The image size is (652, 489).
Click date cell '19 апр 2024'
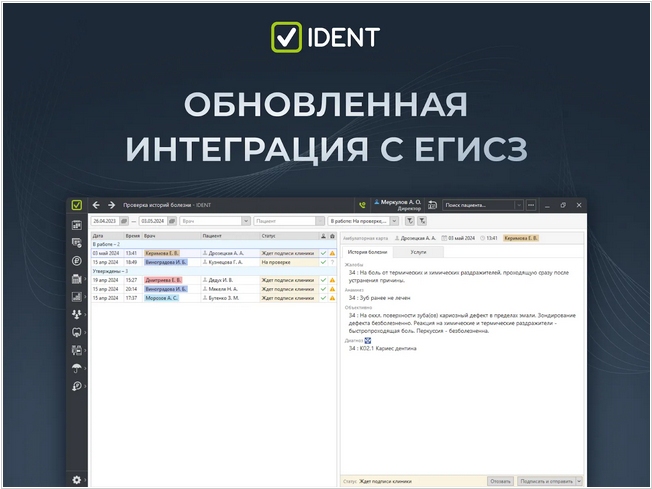pyautogui.click(x=106, y=280)
